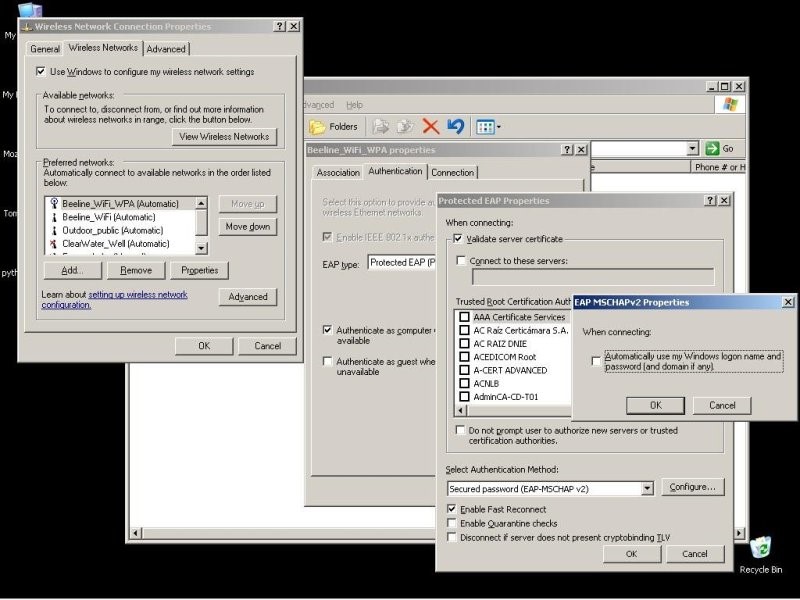Click Cancel in Protected EAP Properties

(695, 554)
